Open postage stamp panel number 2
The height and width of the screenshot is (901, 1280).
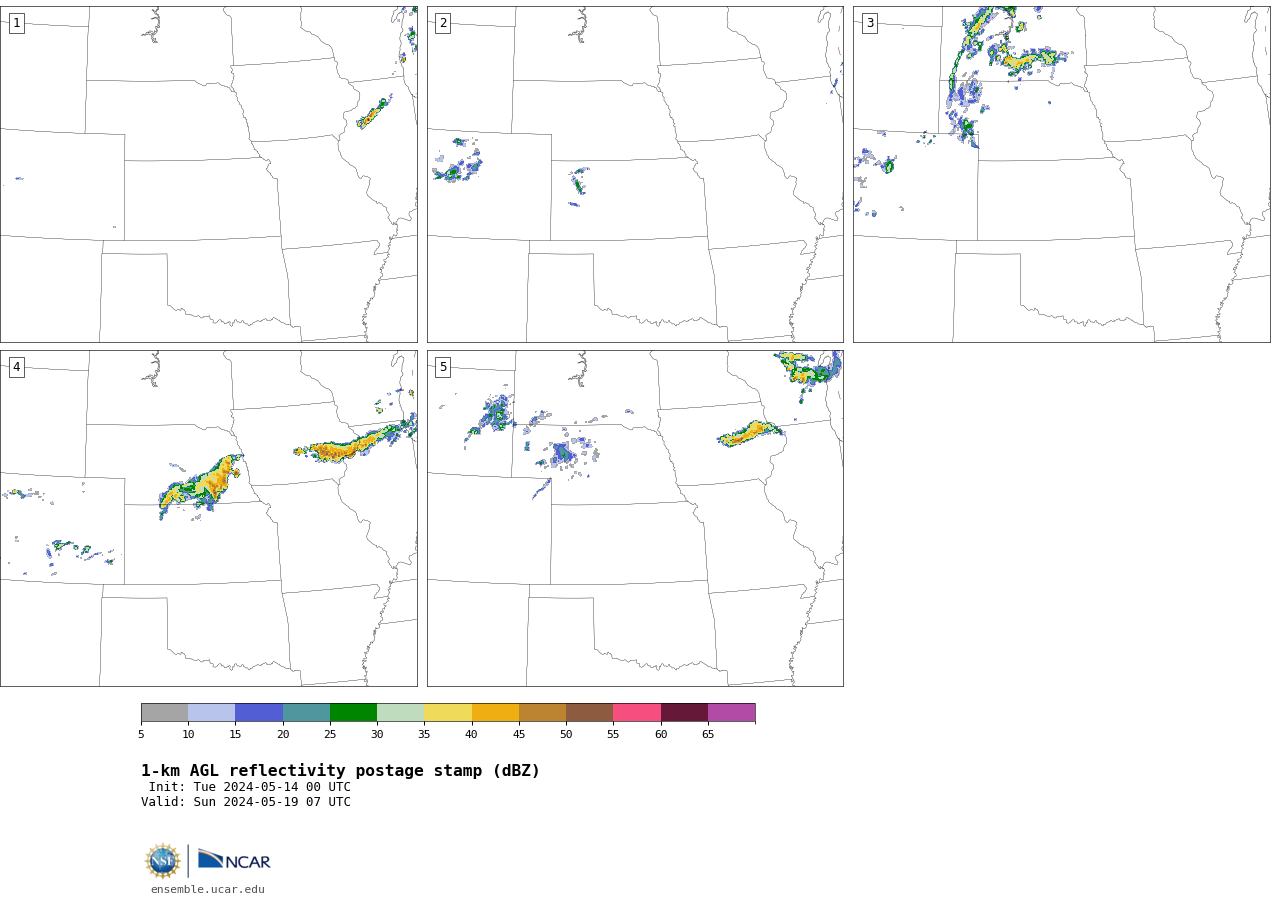click(635, 174)
